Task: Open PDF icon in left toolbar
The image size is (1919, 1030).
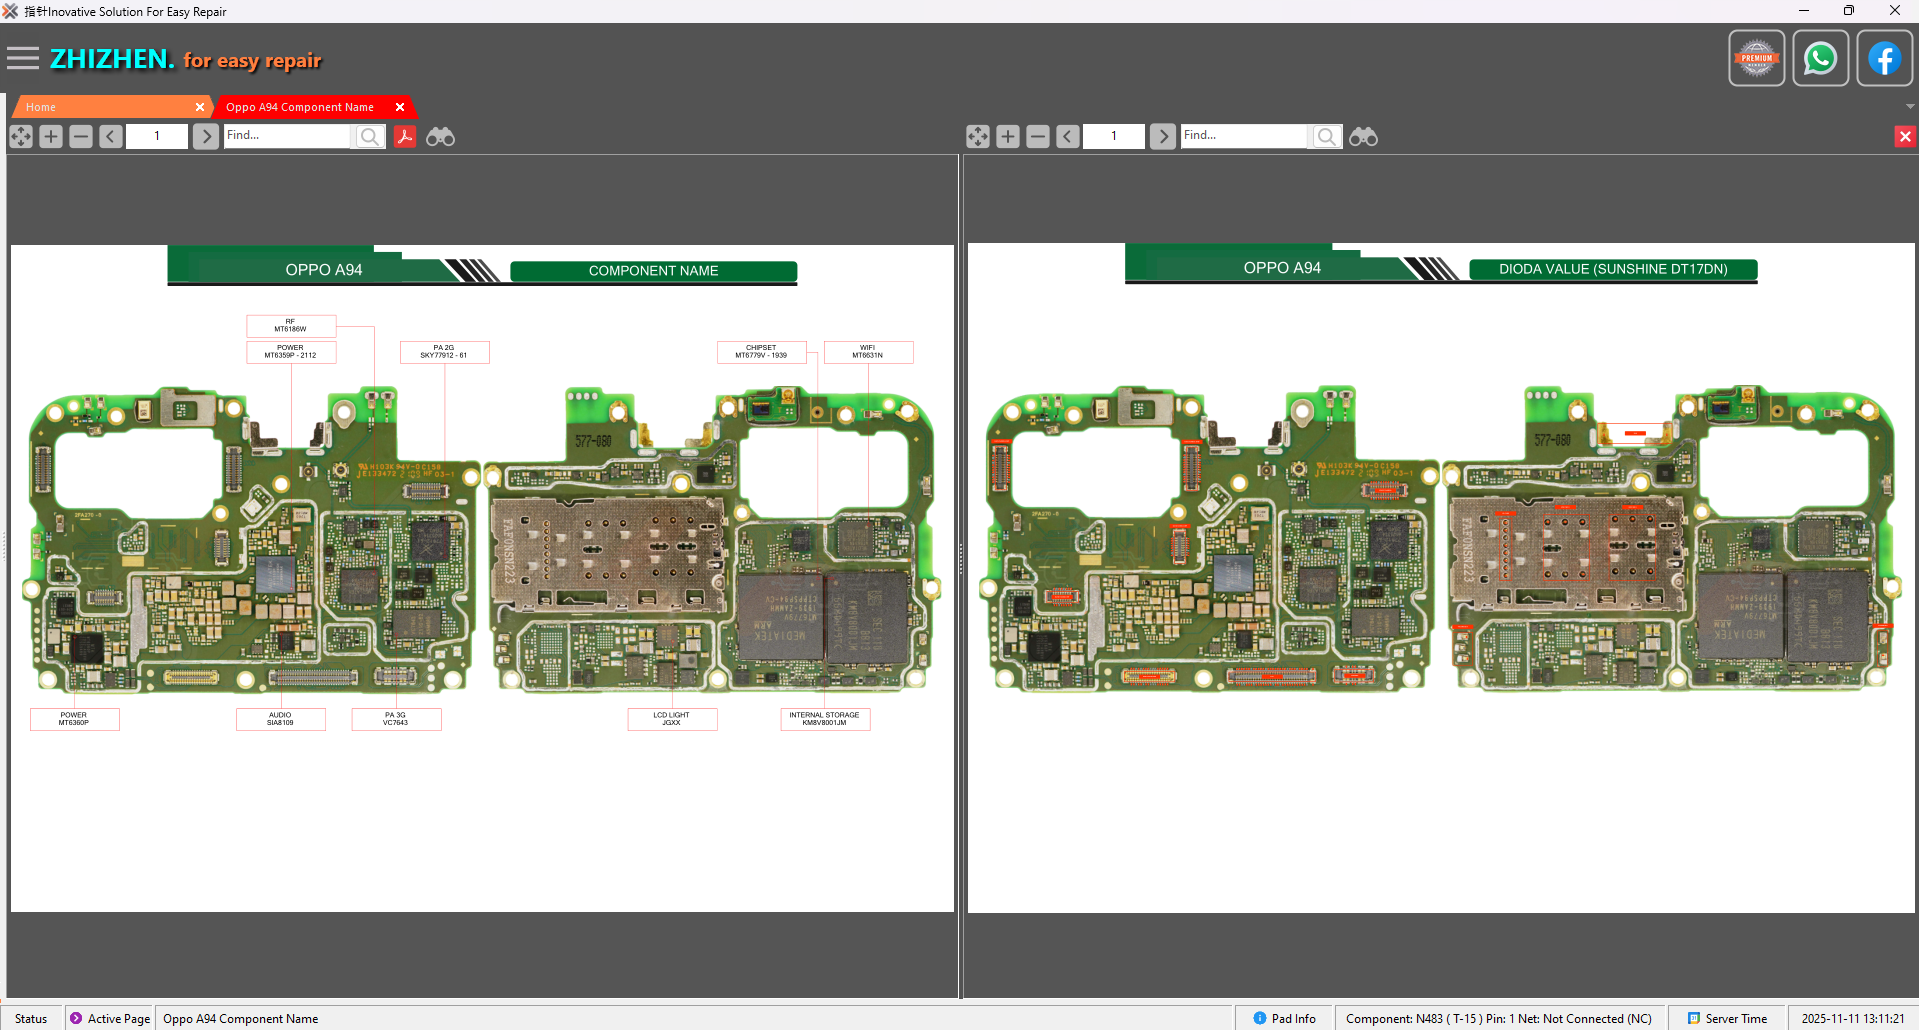Action: (x=405, y=136)
